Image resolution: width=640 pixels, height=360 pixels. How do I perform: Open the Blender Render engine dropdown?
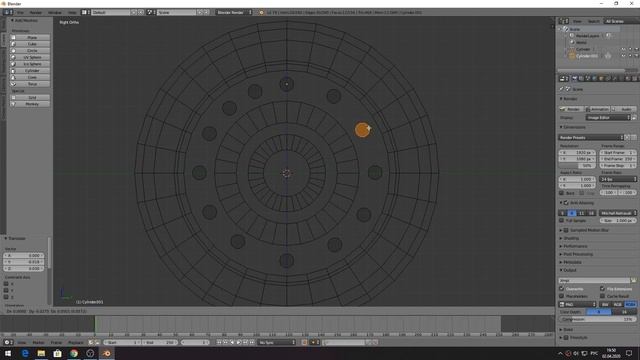pos(234,12)
